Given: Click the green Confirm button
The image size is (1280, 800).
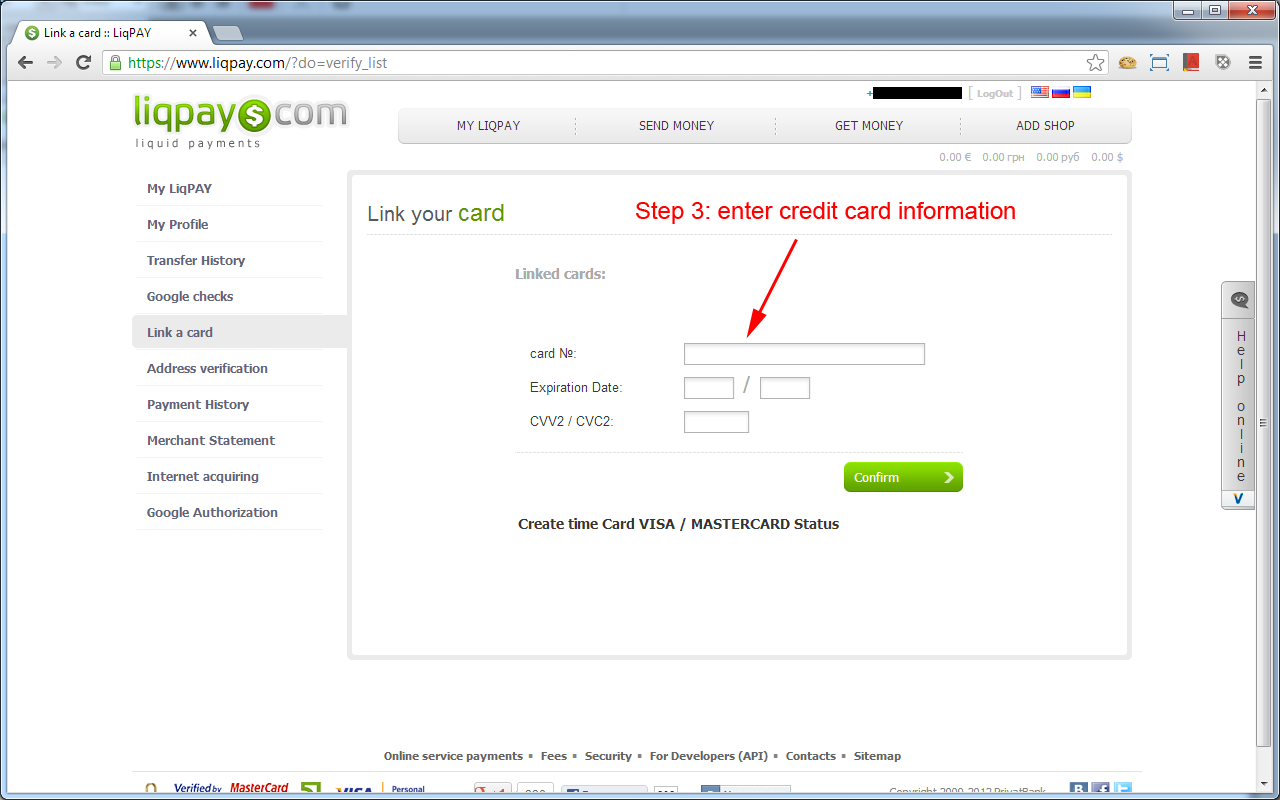Looking at the screenshot, I should coord(903,477).
